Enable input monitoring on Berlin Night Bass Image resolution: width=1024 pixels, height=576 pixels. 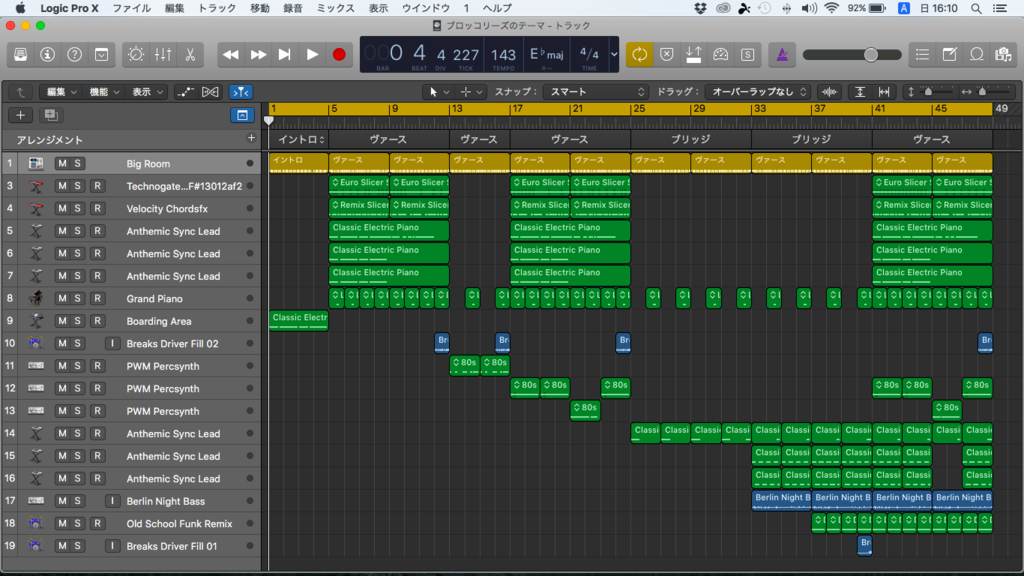112,501
